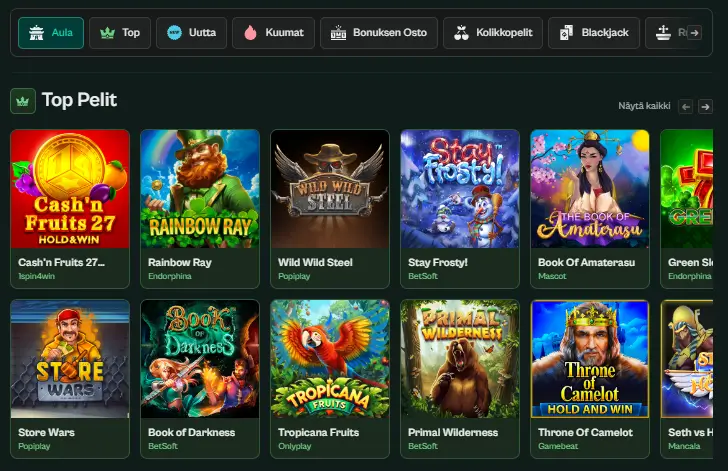
Task: Click BetSoft provider under Primal Wilderness
Action: 423,446
